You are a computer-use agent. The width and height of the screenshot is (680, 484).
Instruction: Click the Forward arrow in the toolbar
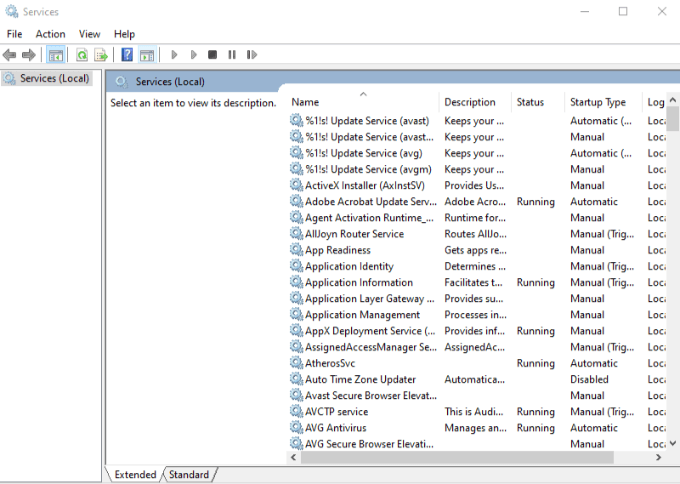(x=29, y=55)
